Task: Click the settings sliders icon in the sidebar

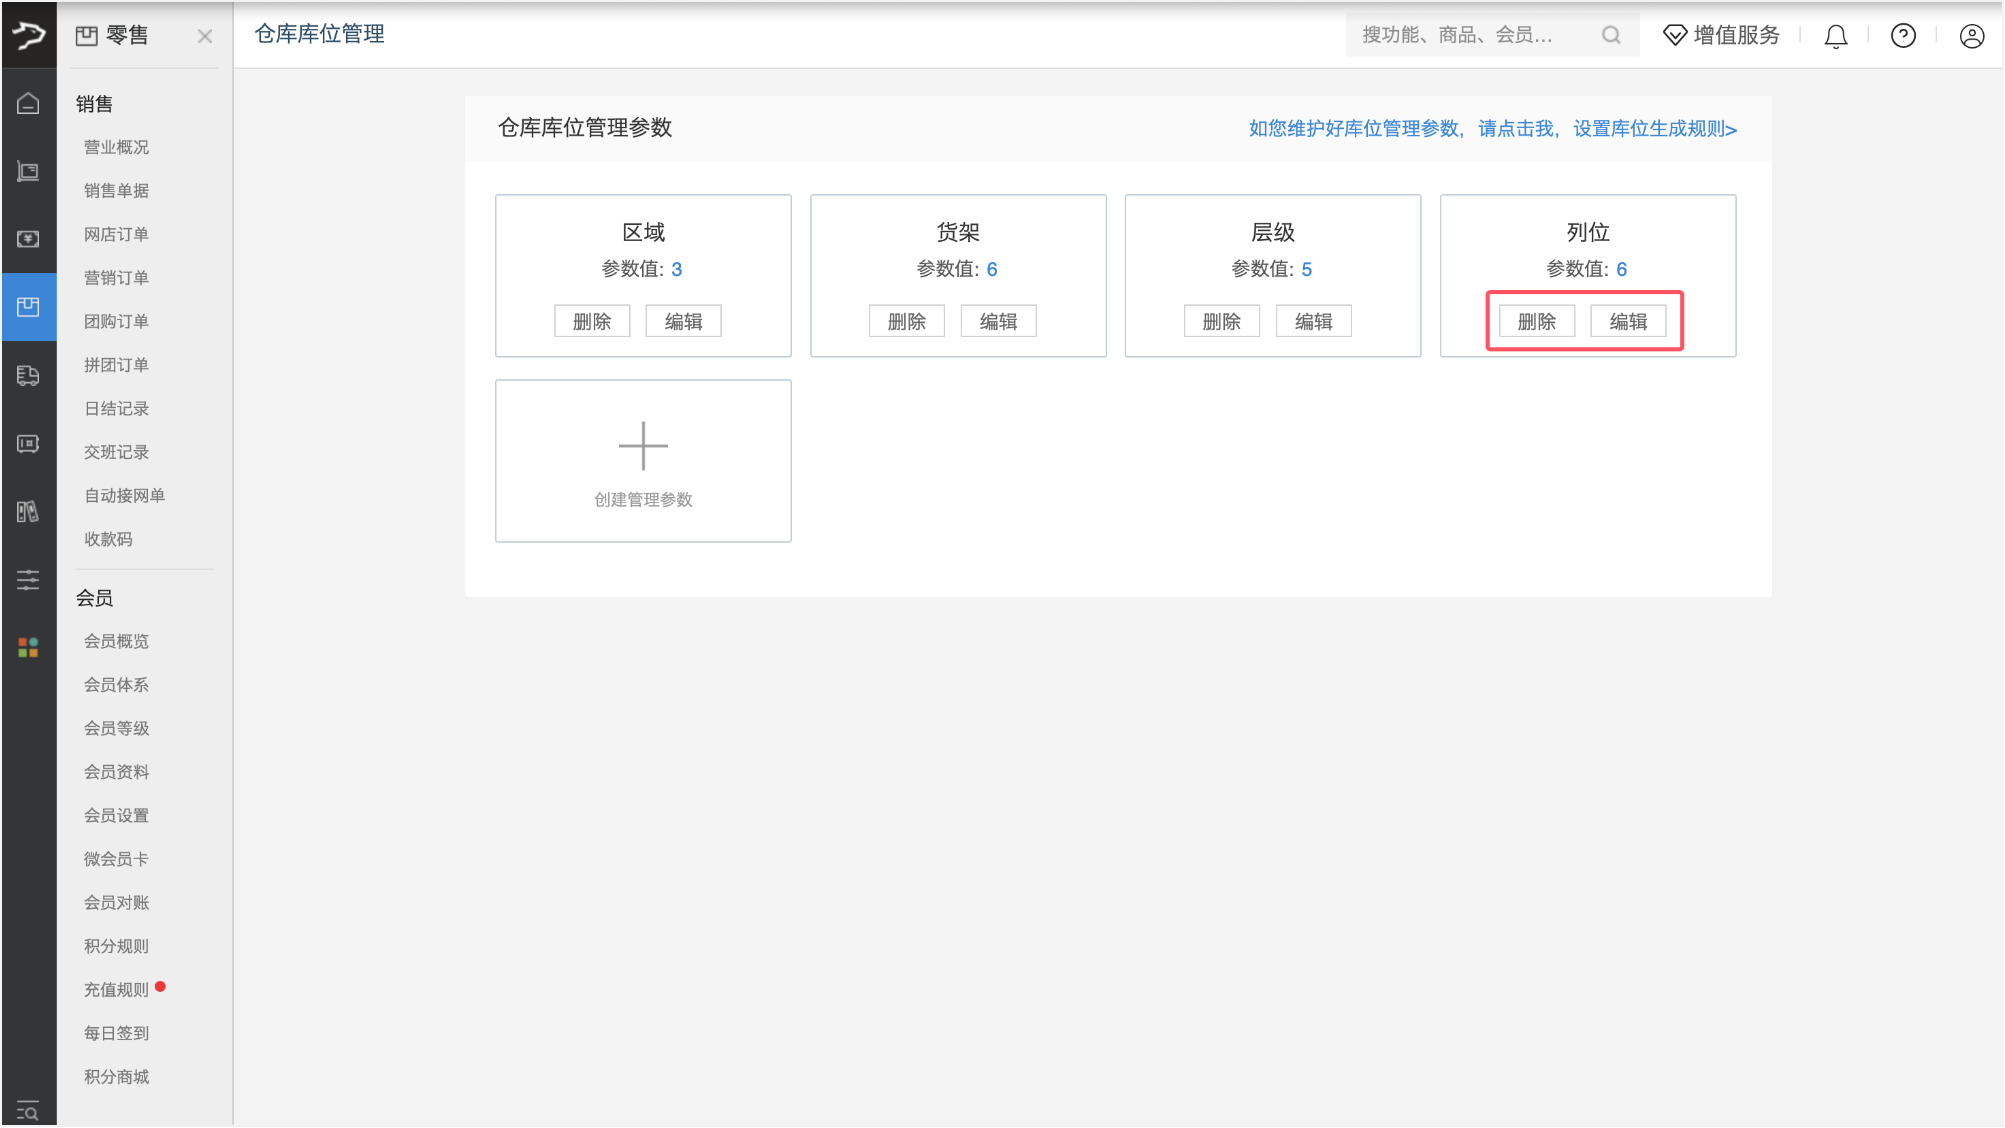Action: (28, 580)
